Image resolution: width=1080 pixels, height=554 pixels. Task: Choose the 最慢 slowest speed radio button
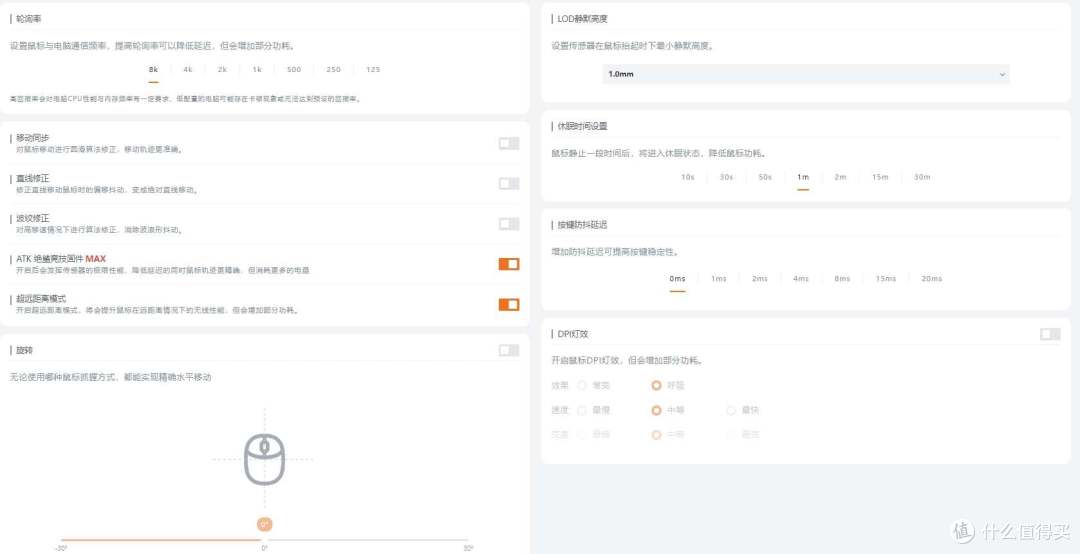(x=583, y=410)
